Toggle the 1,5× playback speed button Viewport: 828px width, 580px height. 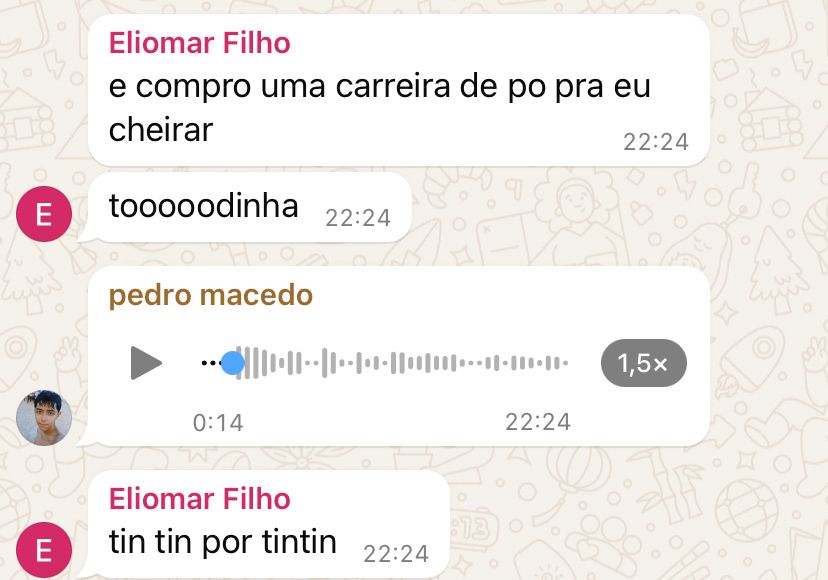(644, 363)
